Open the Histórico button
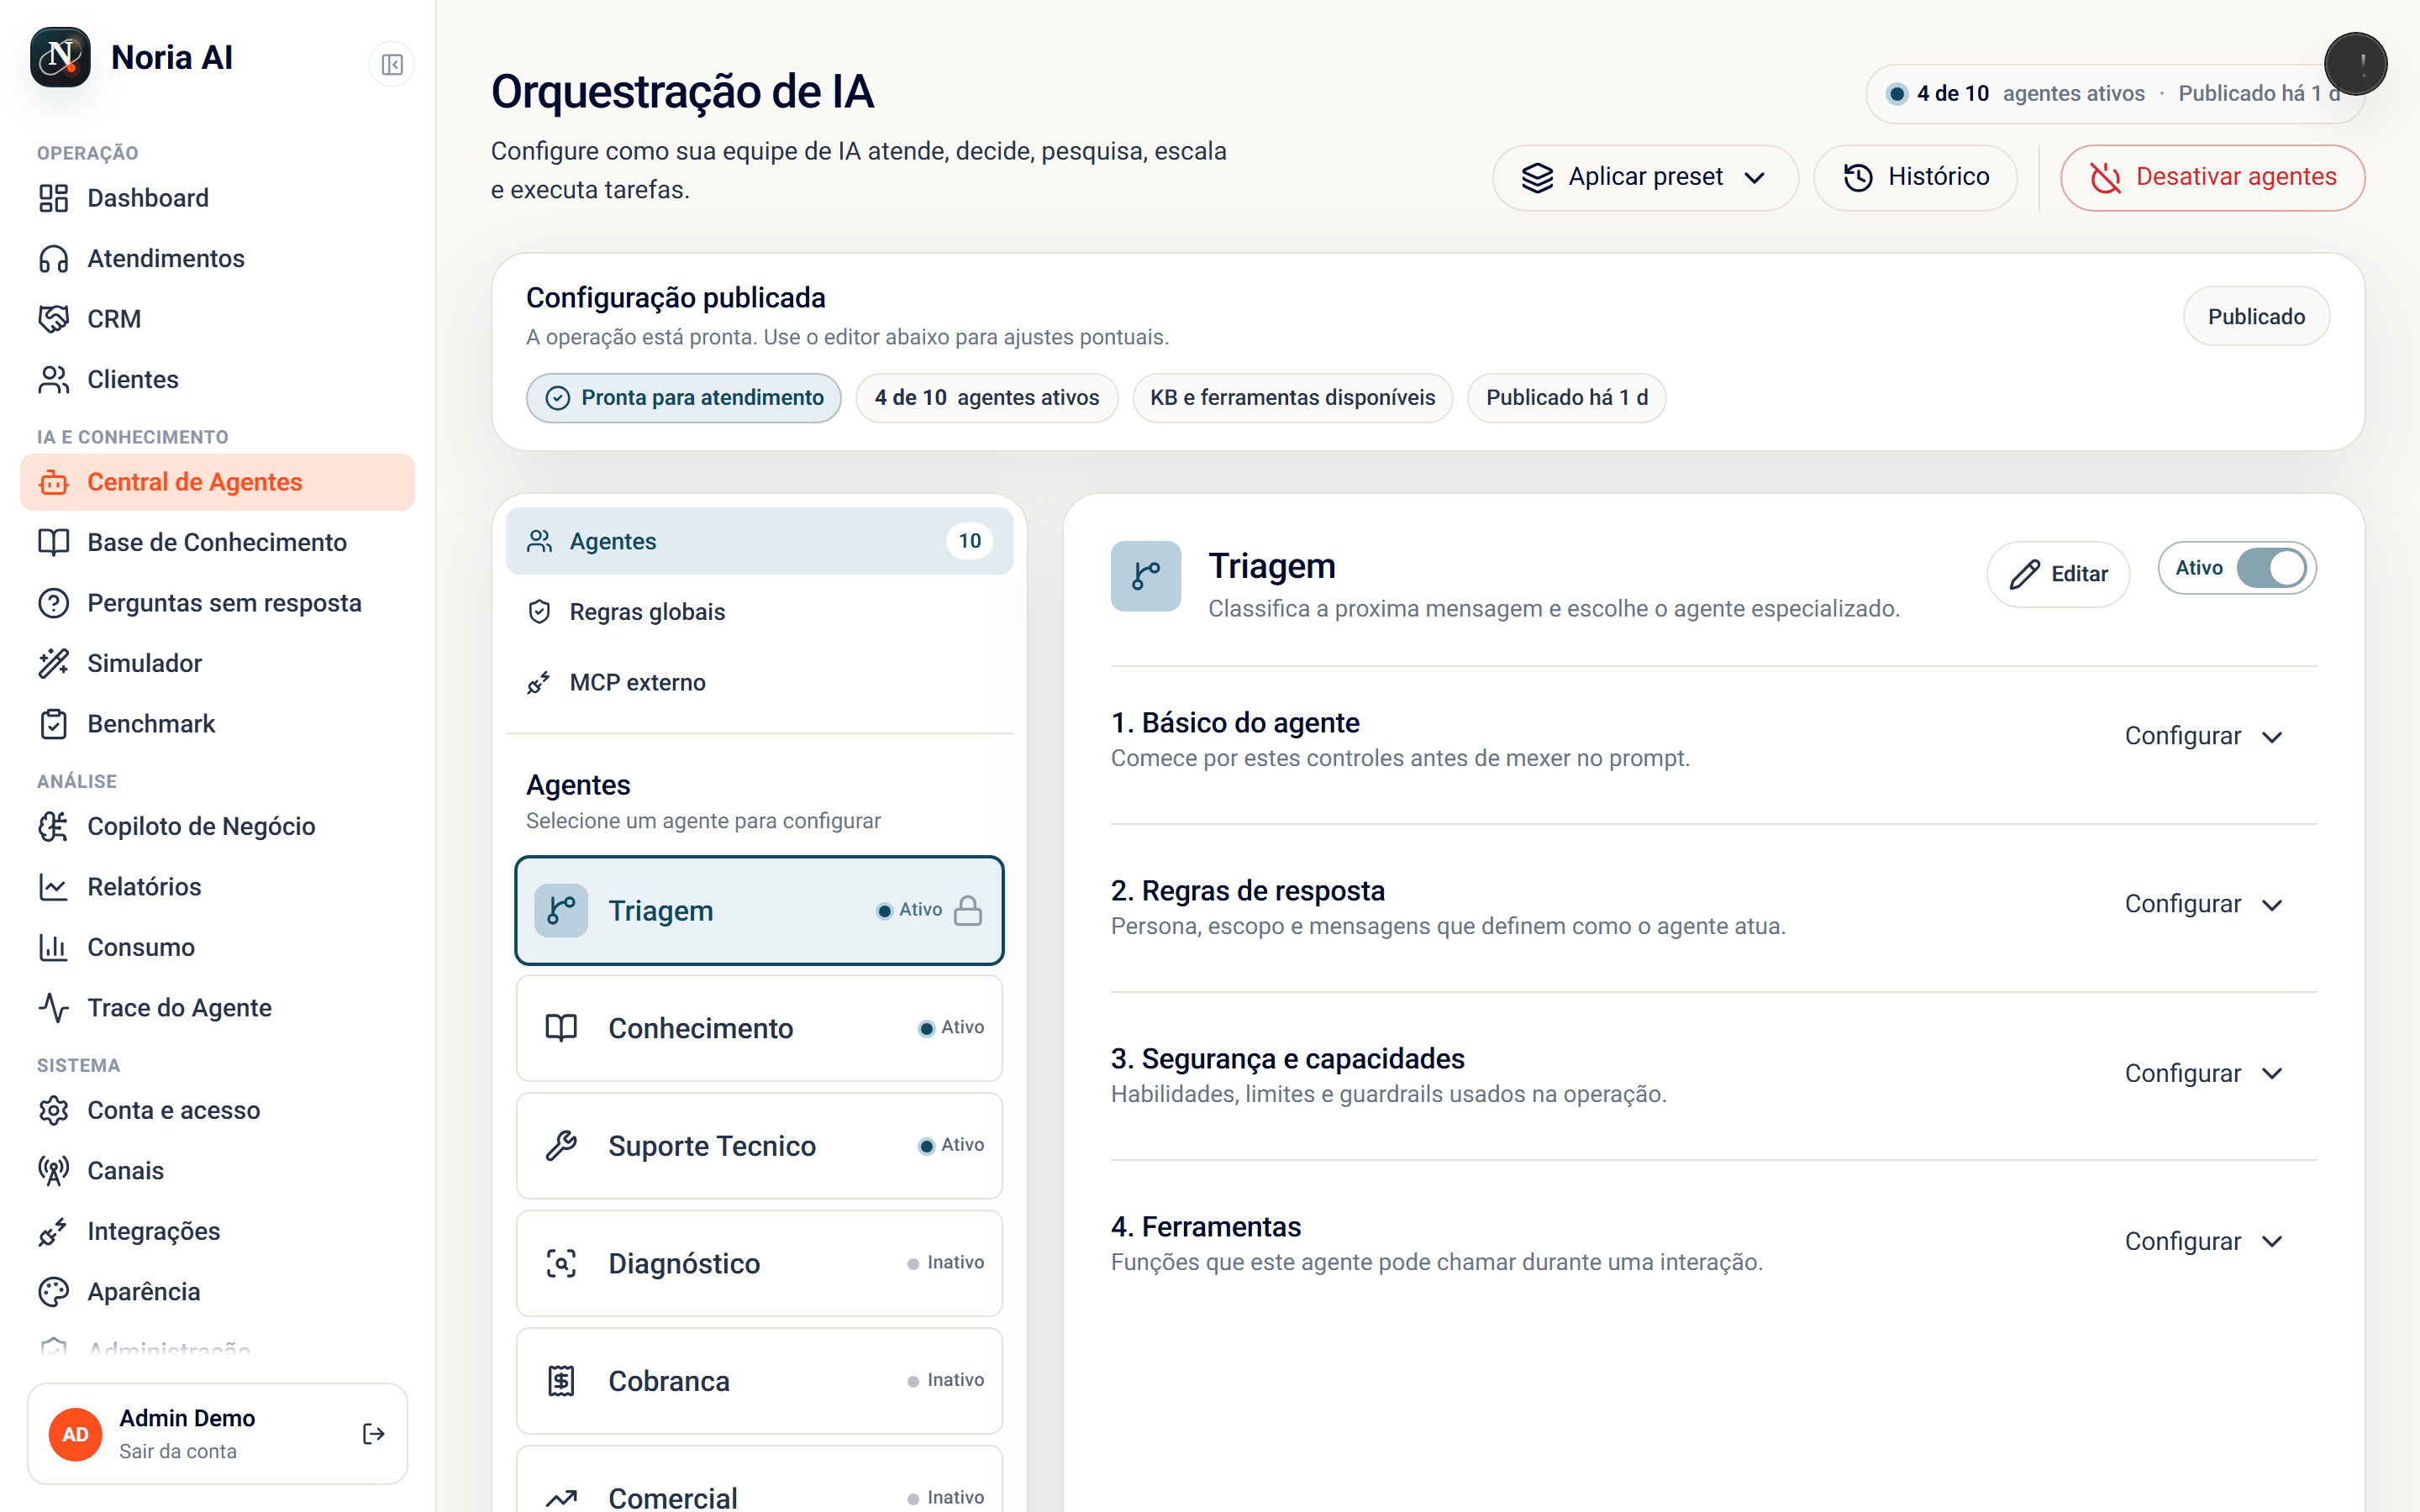This screenshot has height=1512, width=2420. pyautogui.click(x=1915, y=178)
